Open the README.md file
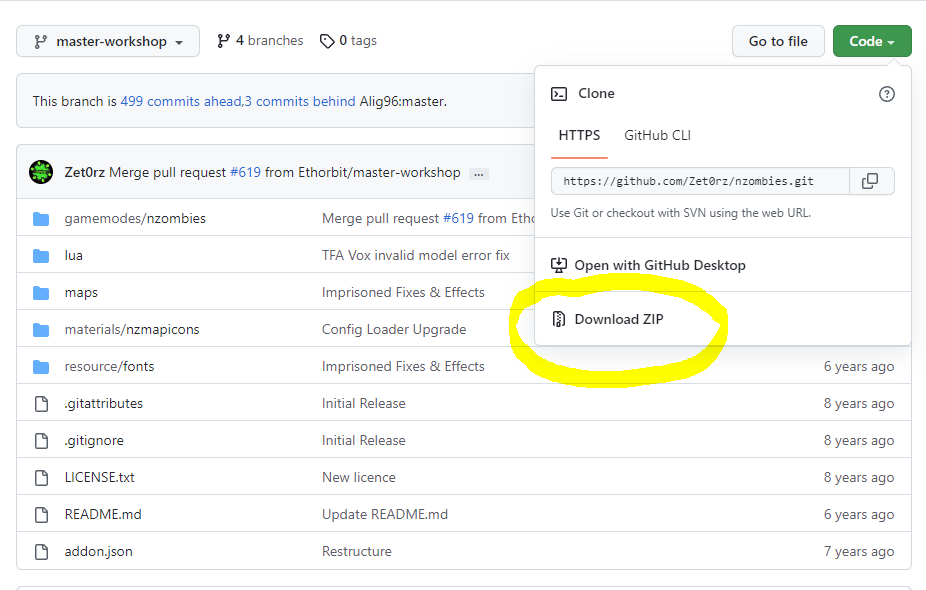The width and height of the screenshot is (926, 590). [103, 514]
